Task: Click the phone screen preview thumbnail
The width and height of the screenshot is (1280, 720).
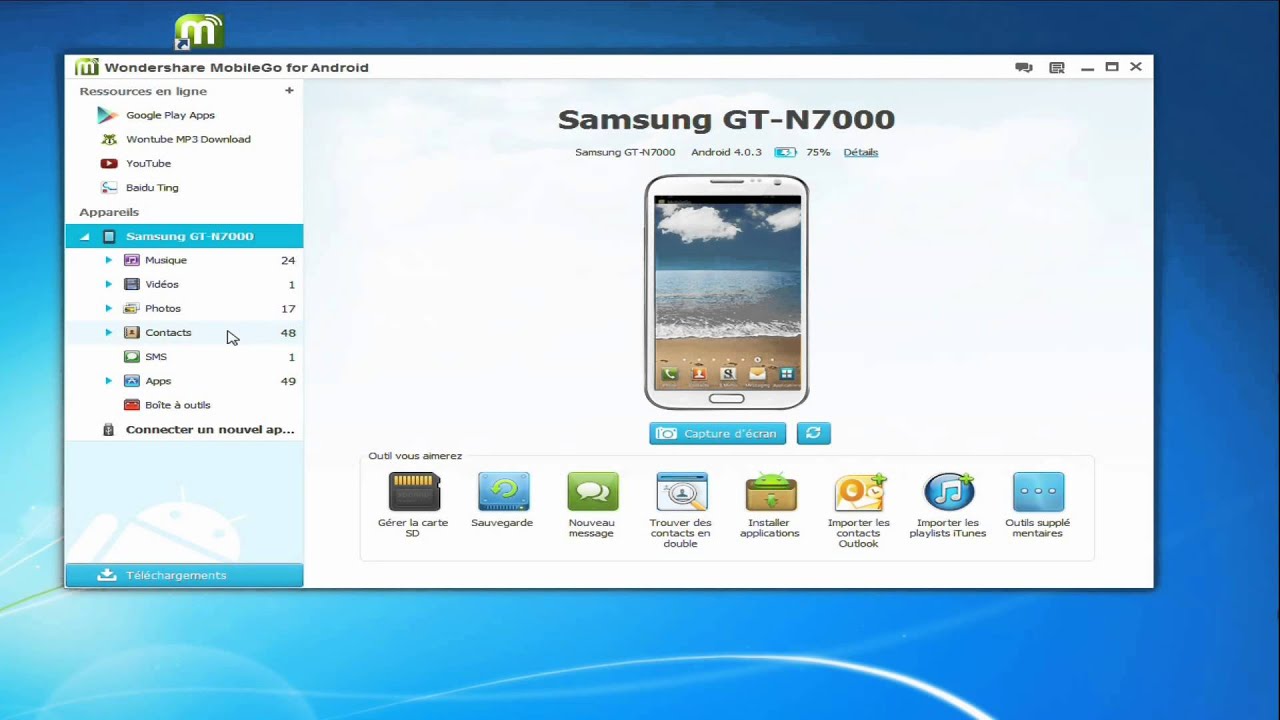Action: pyautogui.click(x=727, y=292)
